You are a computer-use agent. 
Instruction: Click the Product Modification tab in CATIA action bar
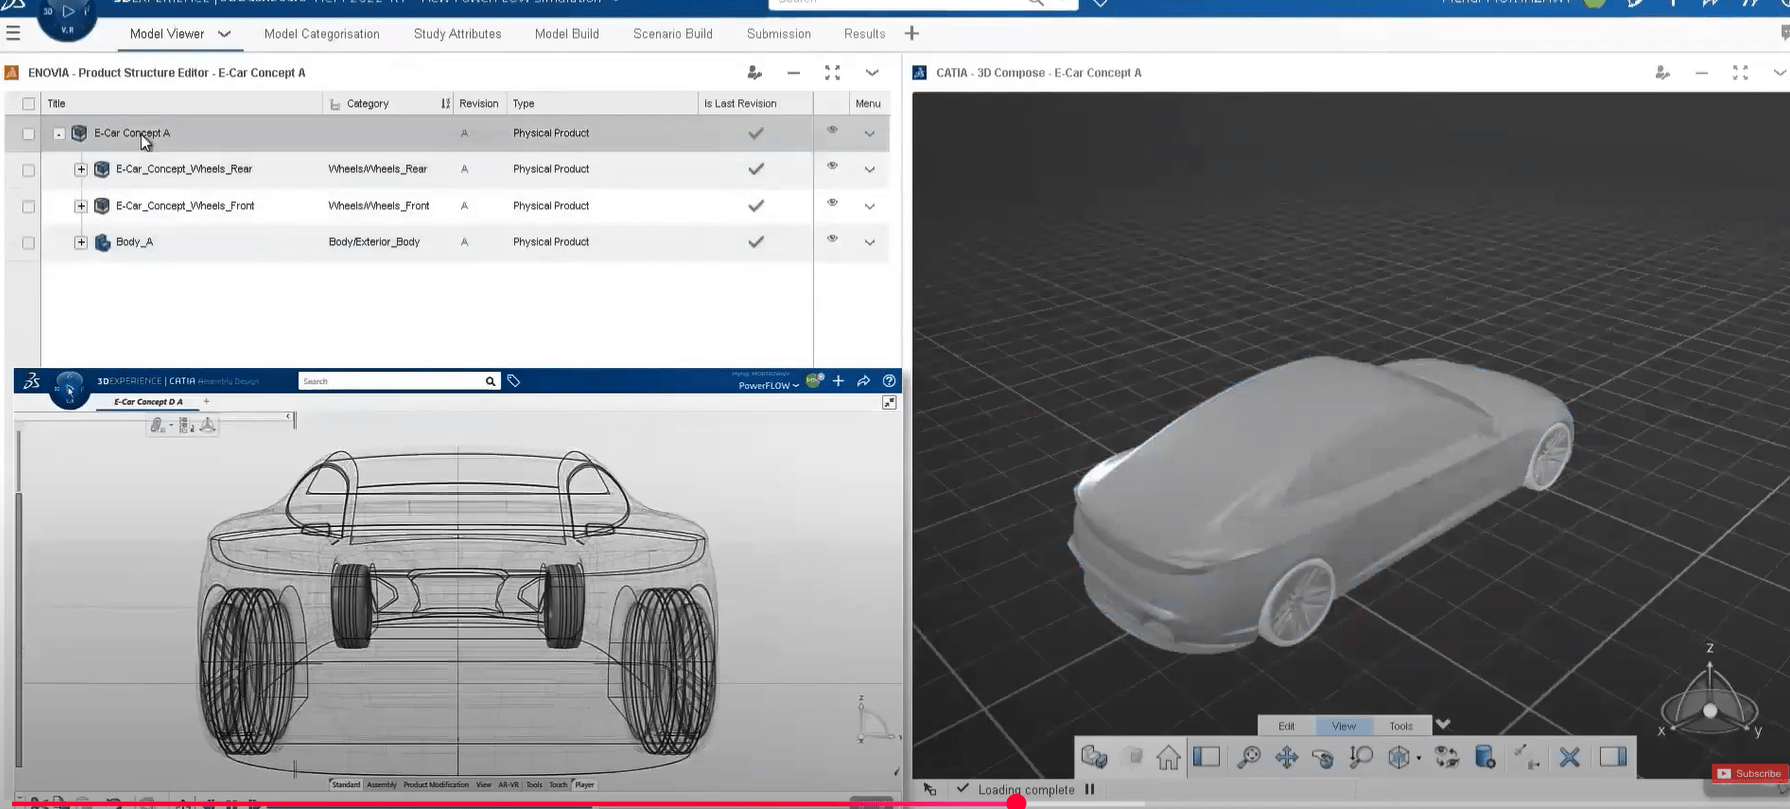436,785
